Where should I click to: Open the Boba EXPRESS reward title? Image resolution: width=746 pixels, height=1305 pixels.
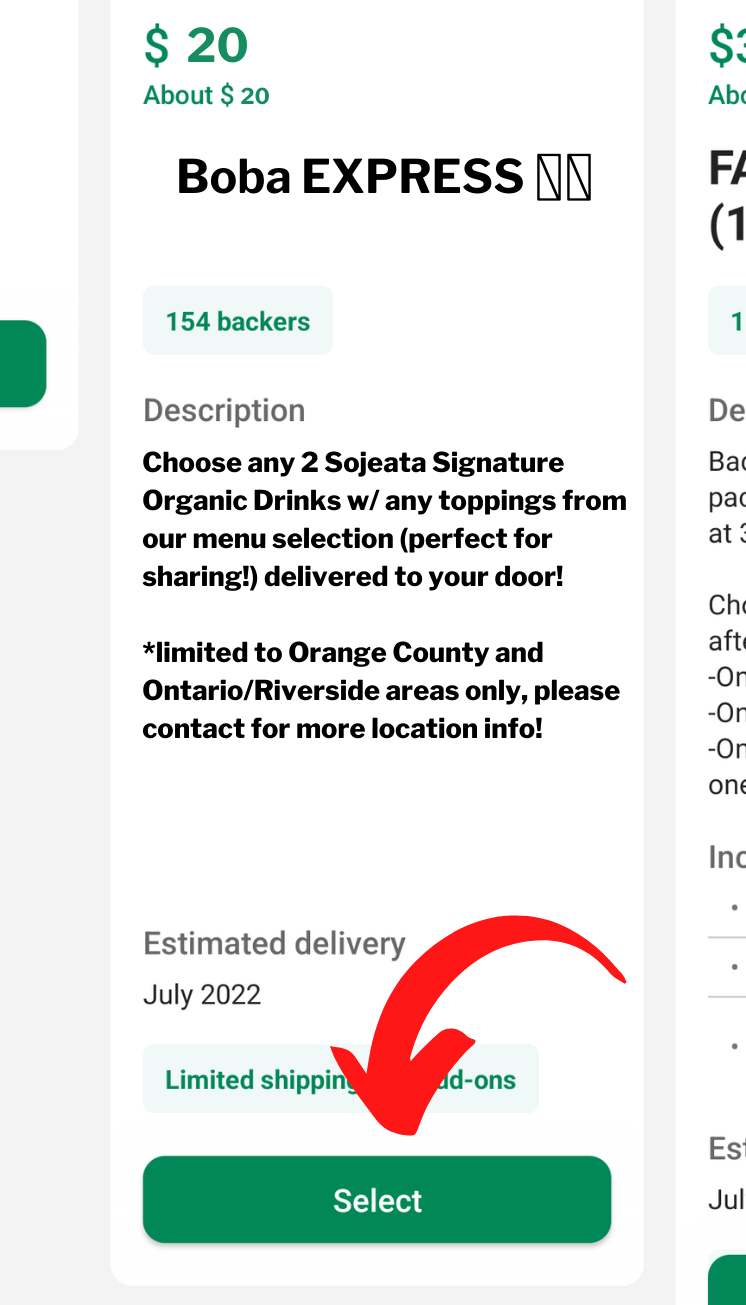click(x=350, y=178)
